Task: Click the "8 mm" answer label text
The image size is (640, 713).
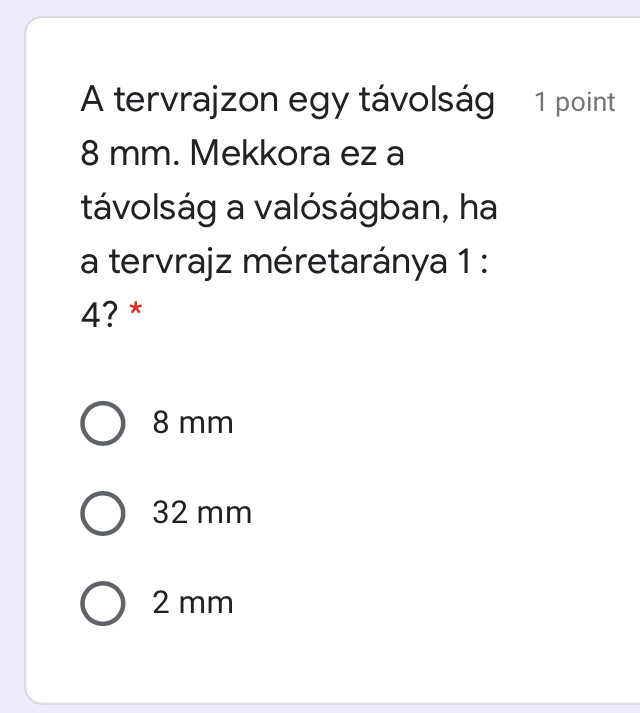Action: (193, 424)
